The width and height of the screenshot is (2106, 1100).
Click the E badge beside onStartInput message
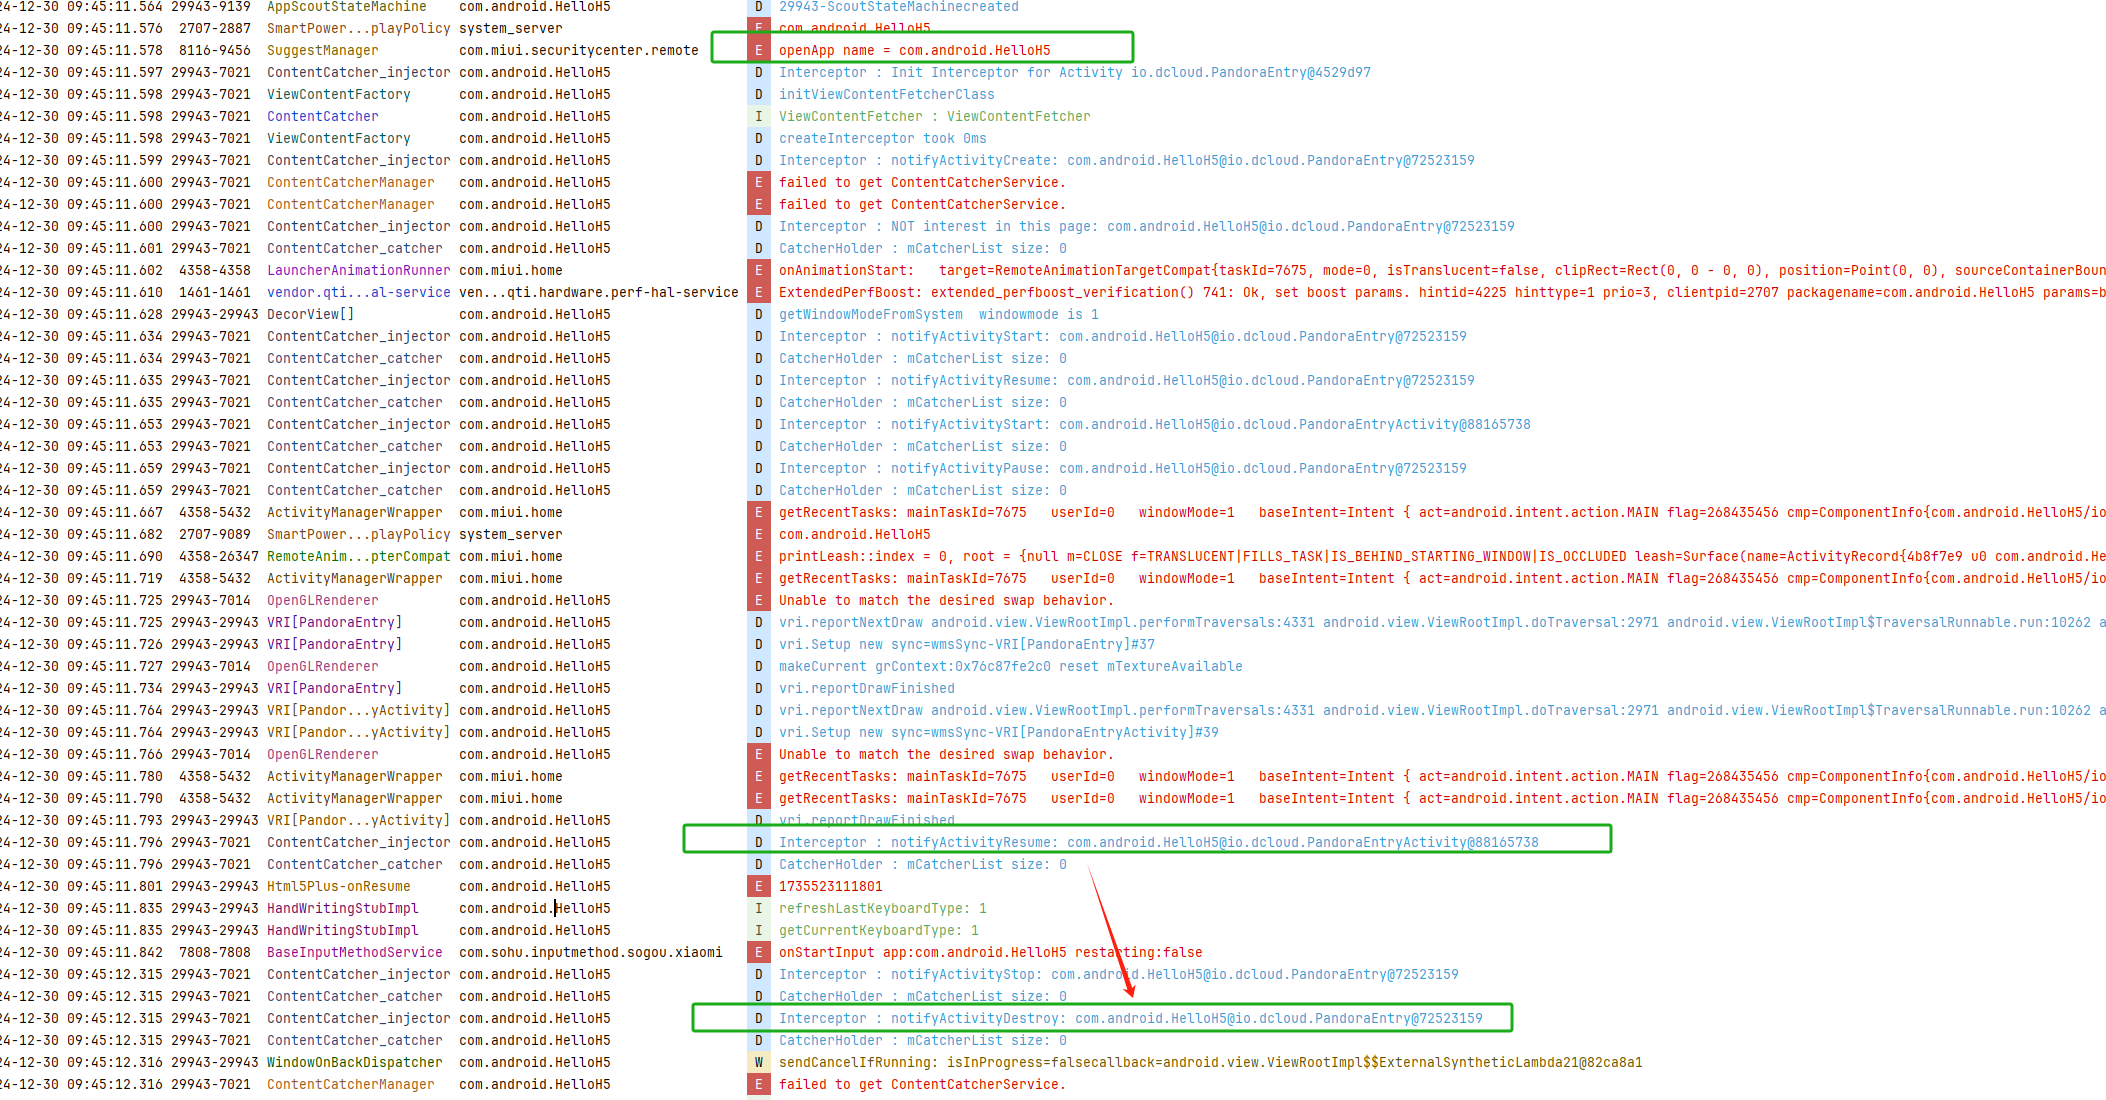point(758,952)
